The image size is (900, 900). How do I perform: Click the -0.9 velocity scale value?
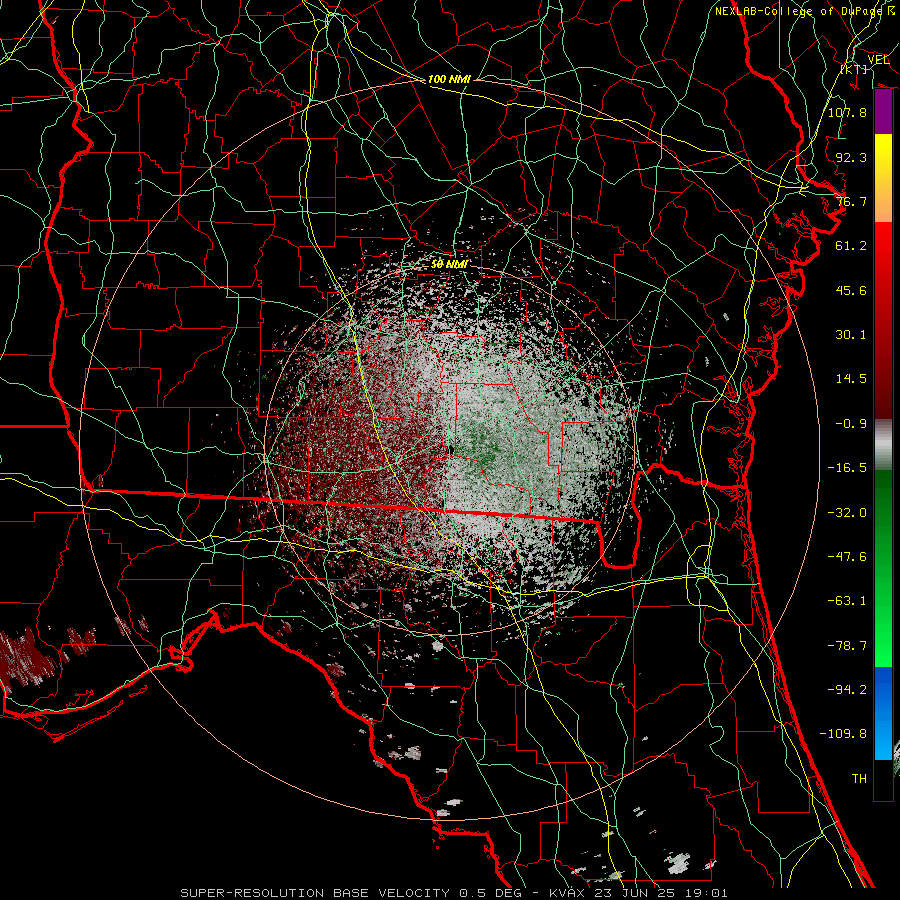coord(851,424)
